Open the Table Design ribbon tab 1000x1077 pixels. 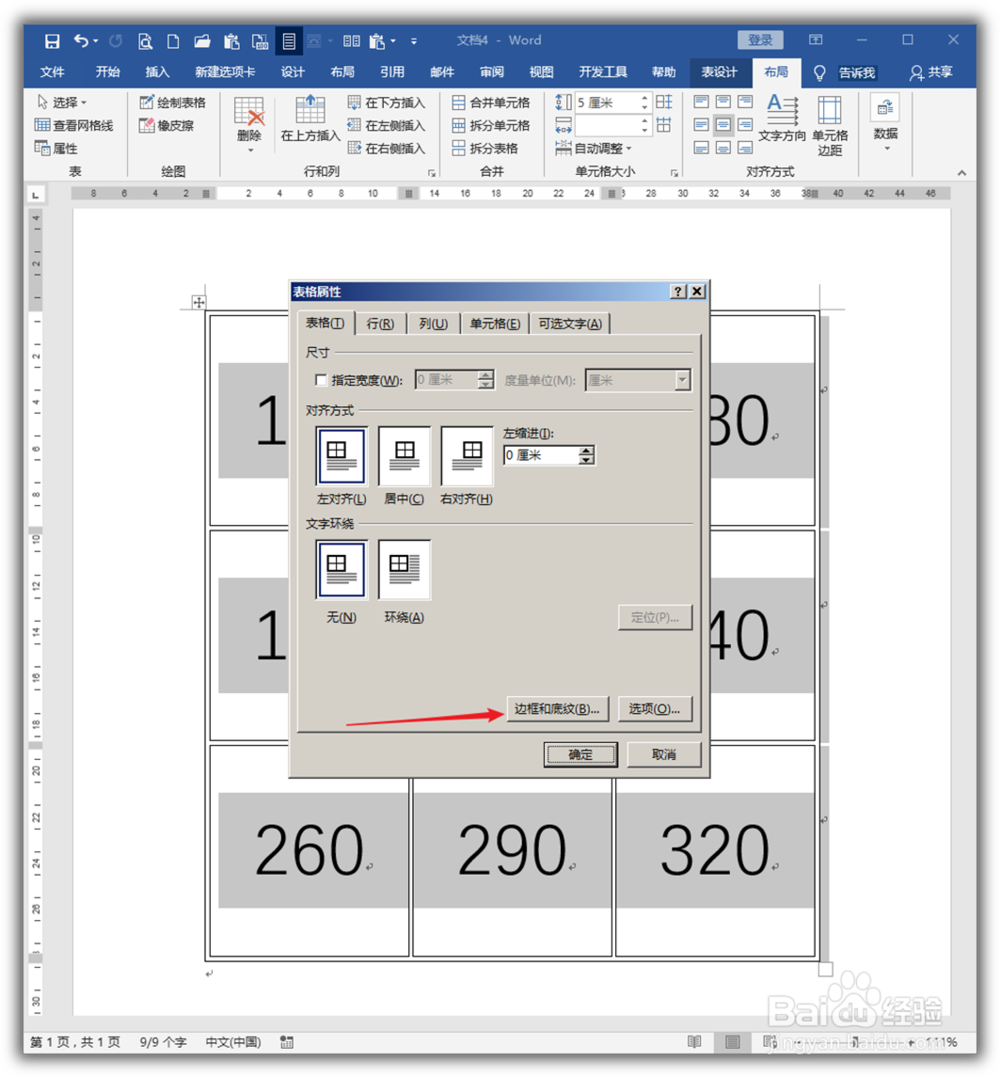click(719, 72)
